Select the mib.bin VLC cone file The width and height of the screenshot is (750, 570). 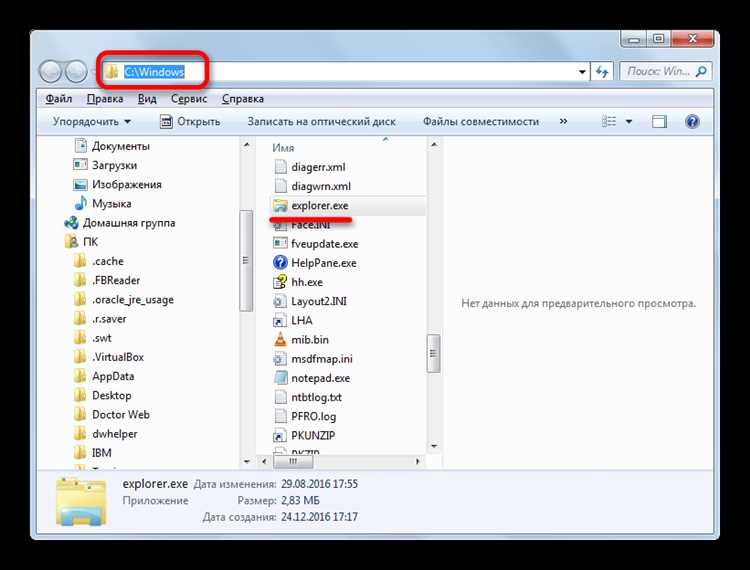click(281, 339)
